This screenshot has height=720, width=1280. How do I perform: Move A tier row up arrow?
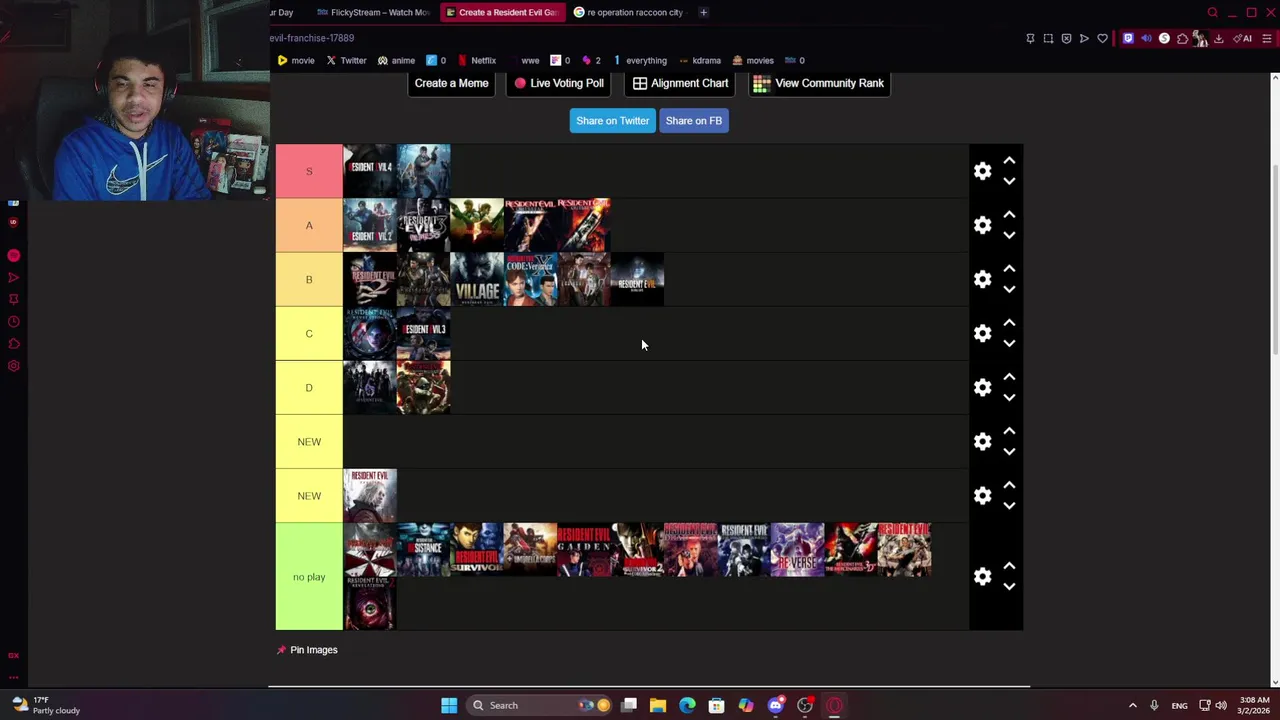click(1009, 214)
